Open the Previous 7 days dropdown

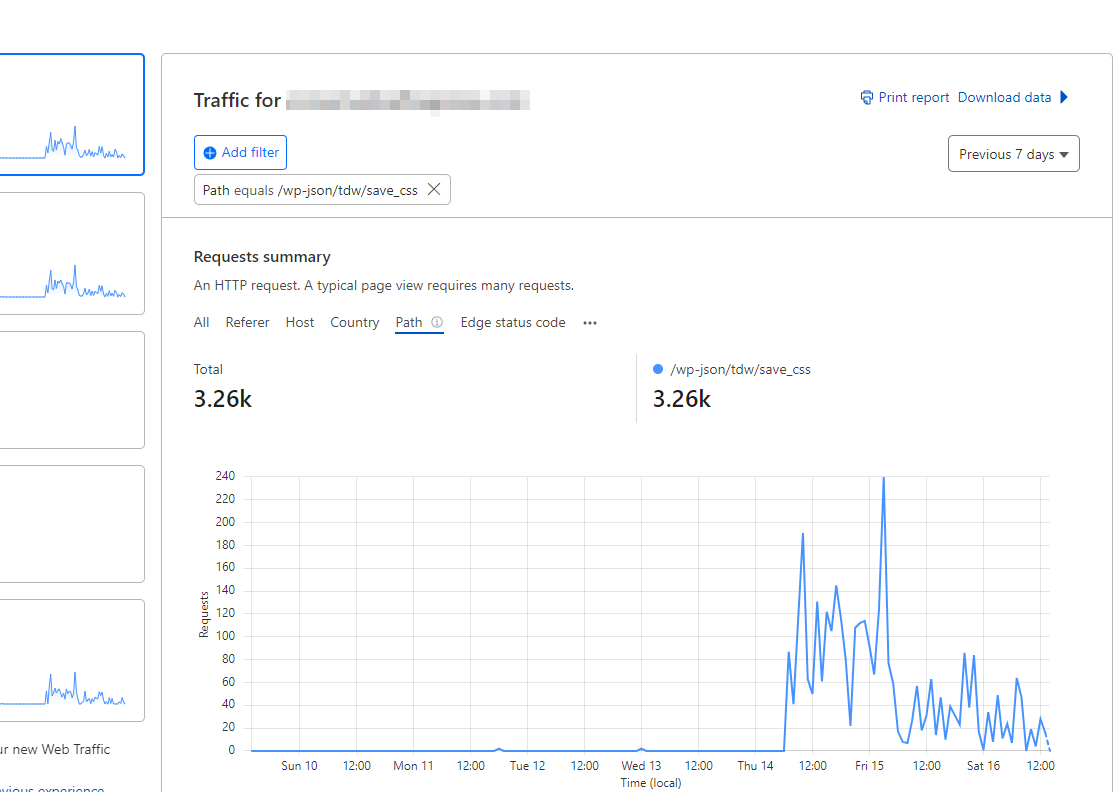click(x=1013, y=154)
